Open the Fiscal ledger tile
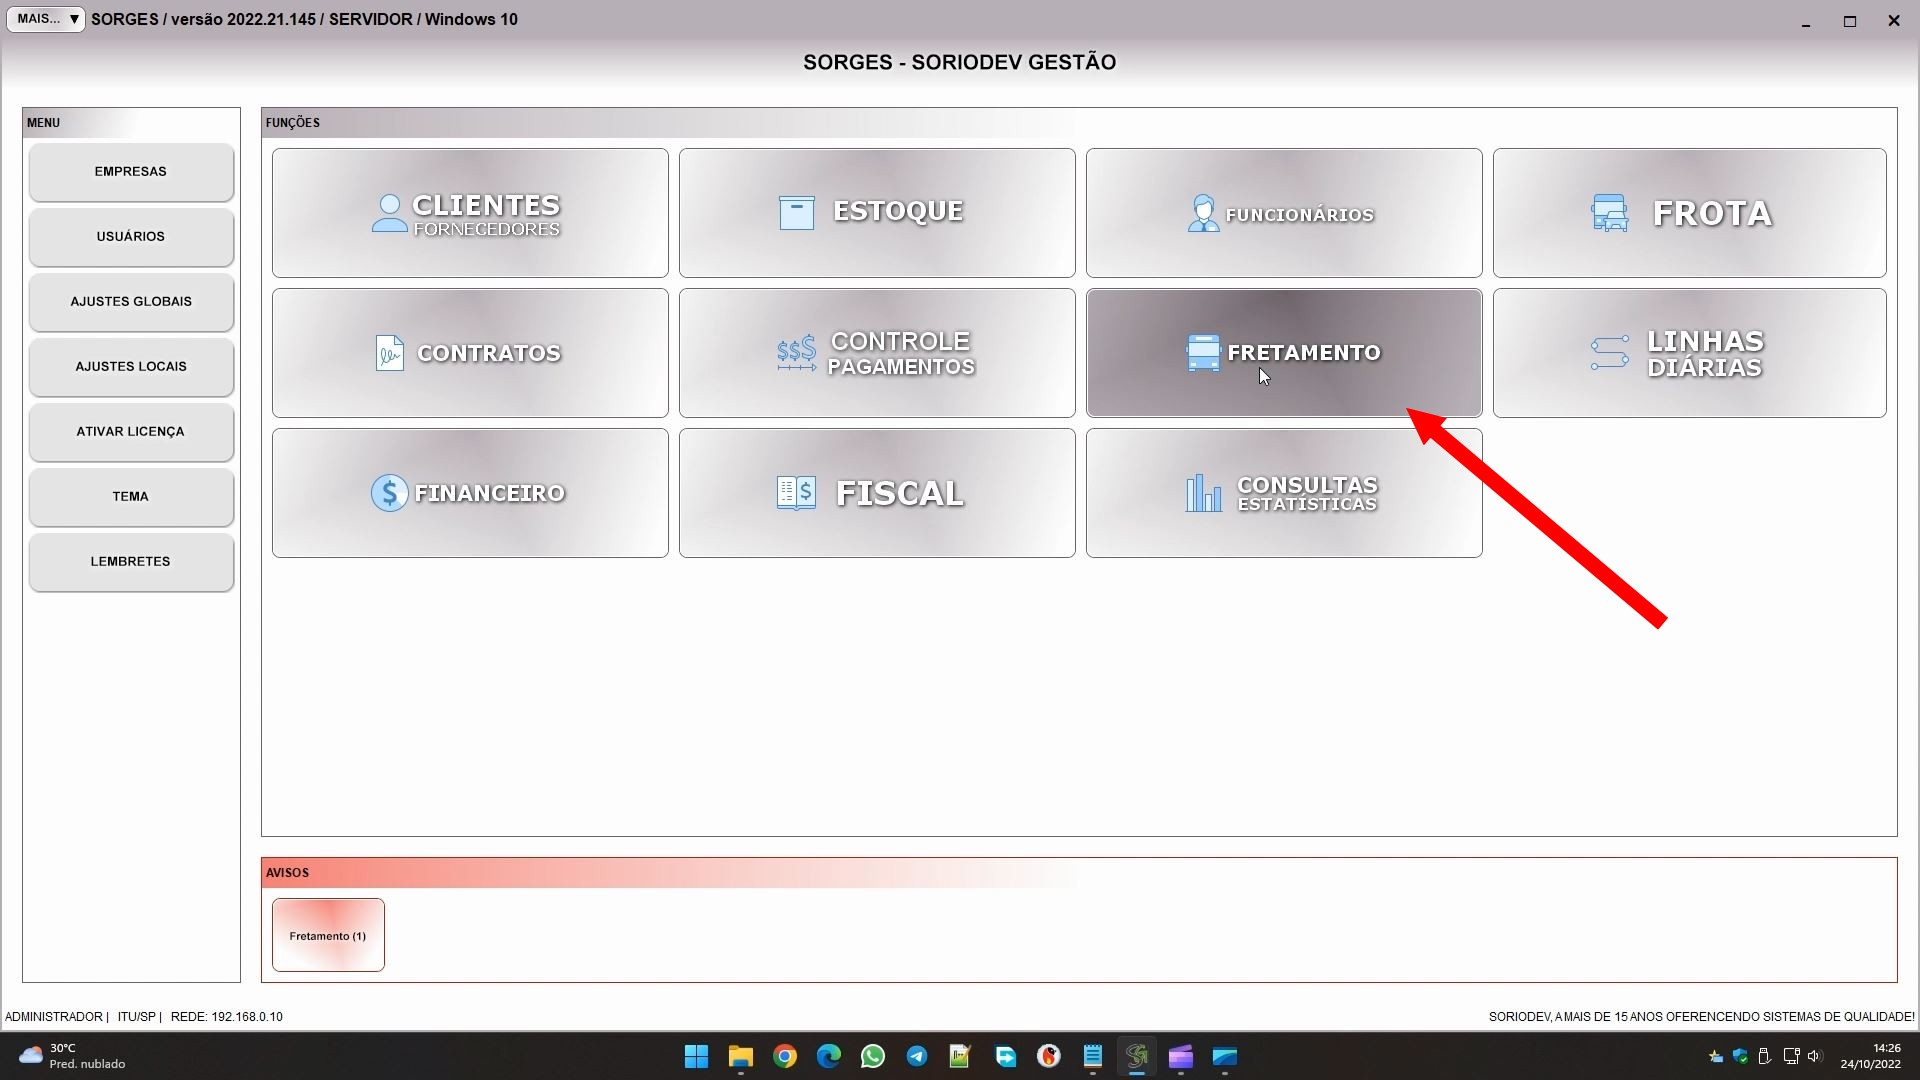The image size is (1920, 1080). [x=877, y=493]
